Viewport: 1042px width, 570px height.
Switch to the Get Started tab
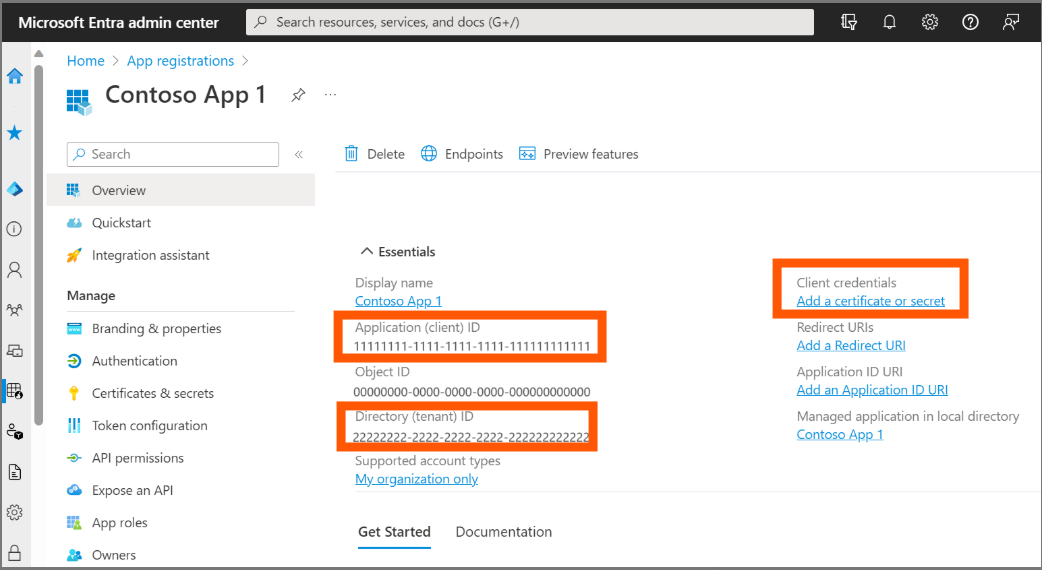394,532
